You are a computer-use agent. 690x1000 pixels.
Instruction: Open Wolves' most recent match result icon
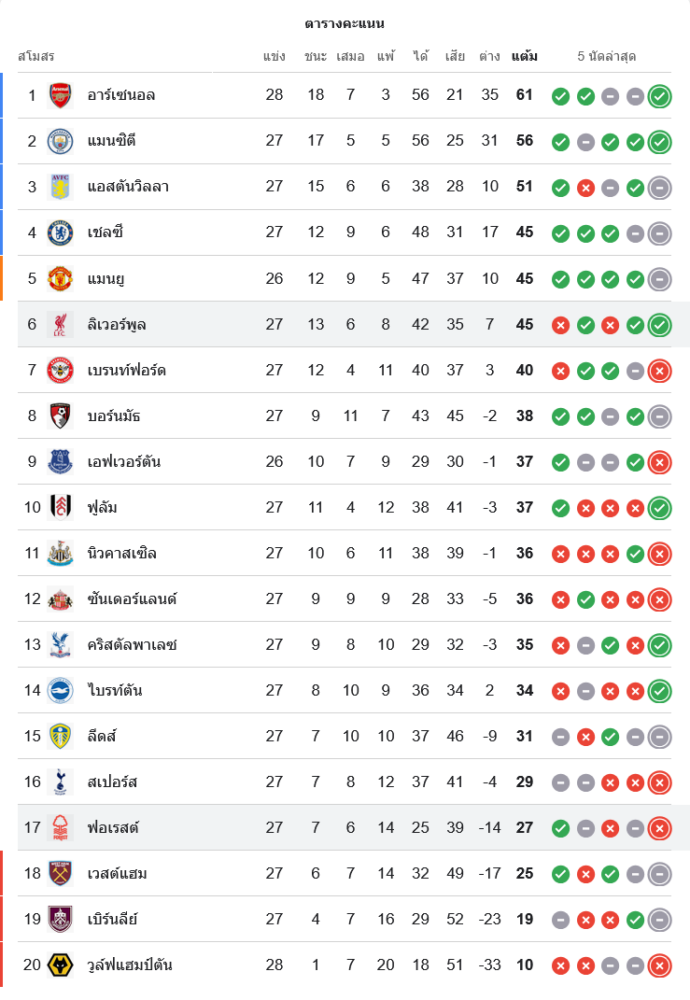[x=659, y=966]
